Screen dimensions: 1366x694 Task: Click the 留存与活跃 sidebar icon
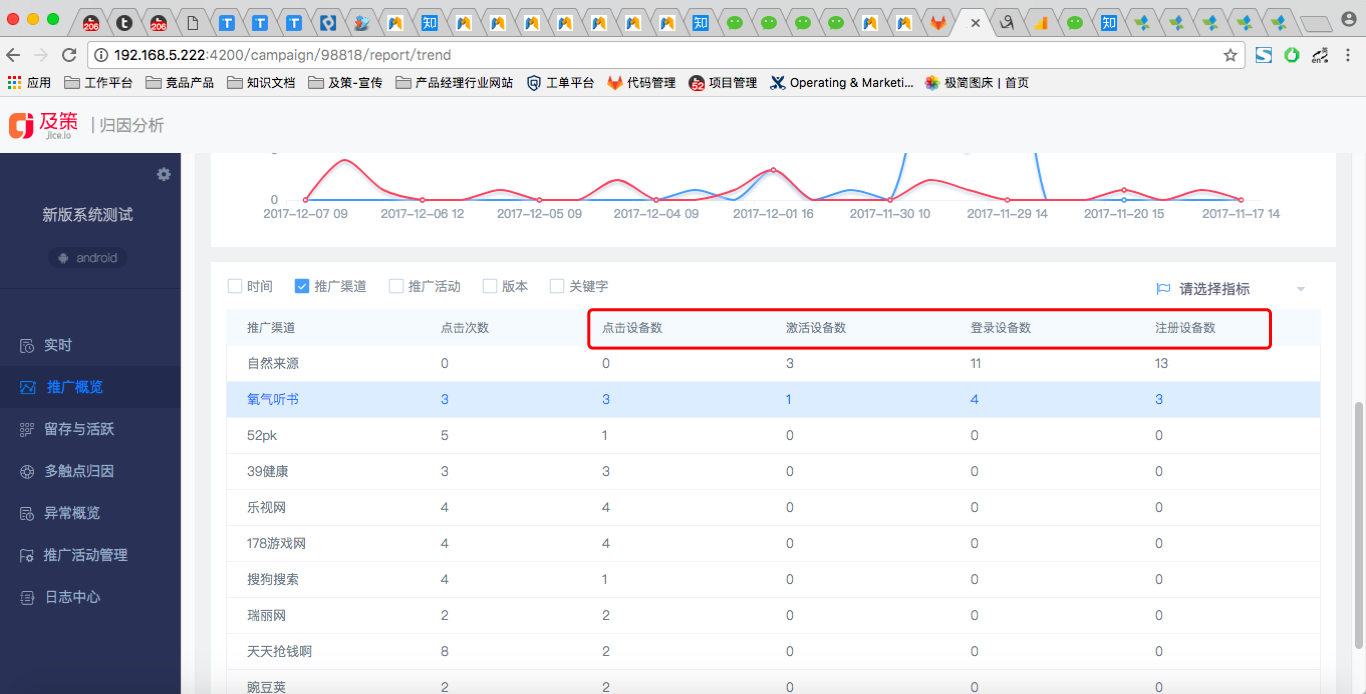click(27, 430)
